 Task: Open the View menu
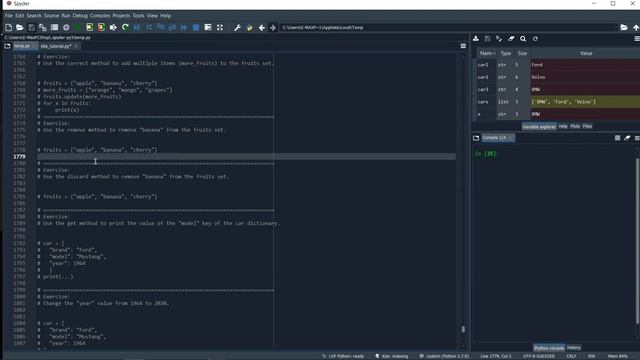[152, 16]
